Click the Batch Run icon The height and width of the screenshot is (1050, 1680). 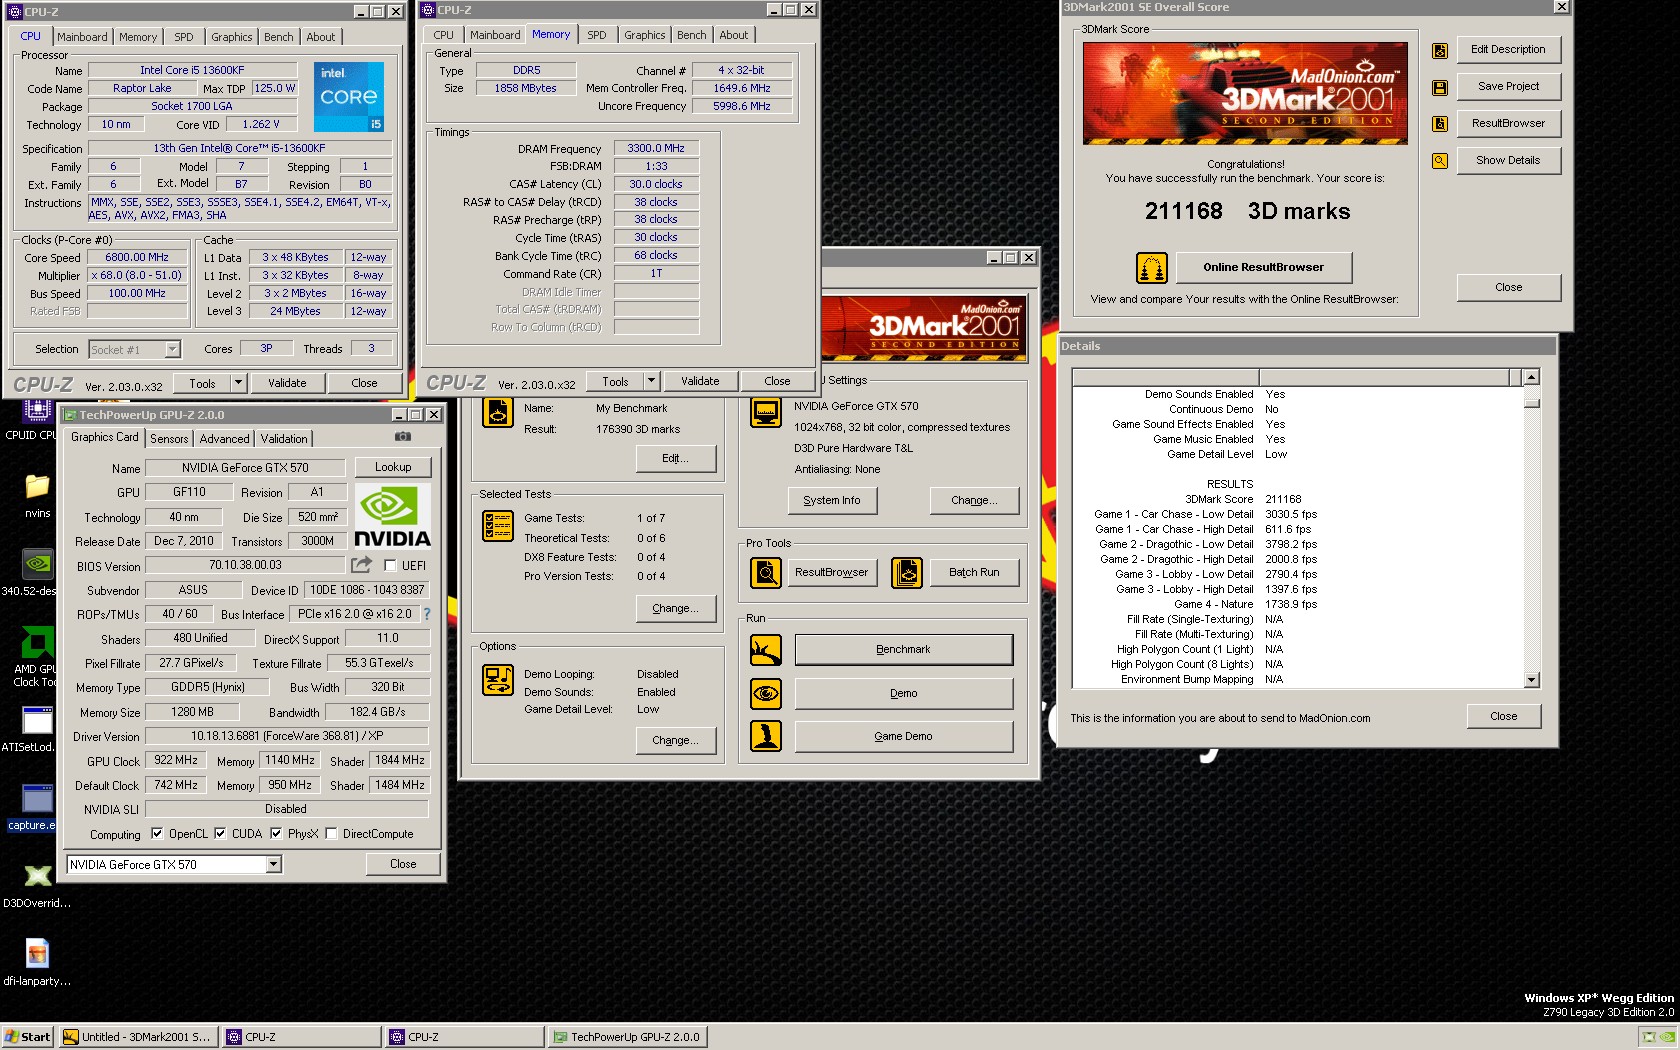coord(907,573)
